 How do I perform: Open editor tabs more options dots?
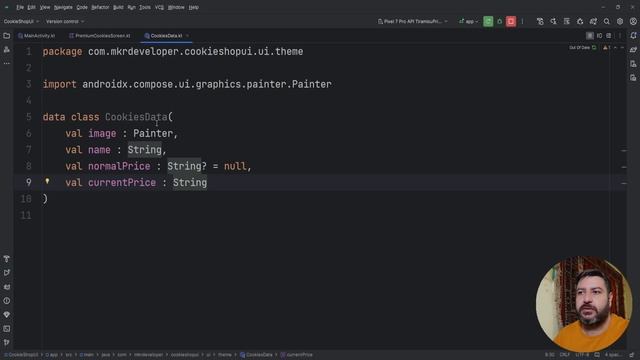tap(620, 36)
